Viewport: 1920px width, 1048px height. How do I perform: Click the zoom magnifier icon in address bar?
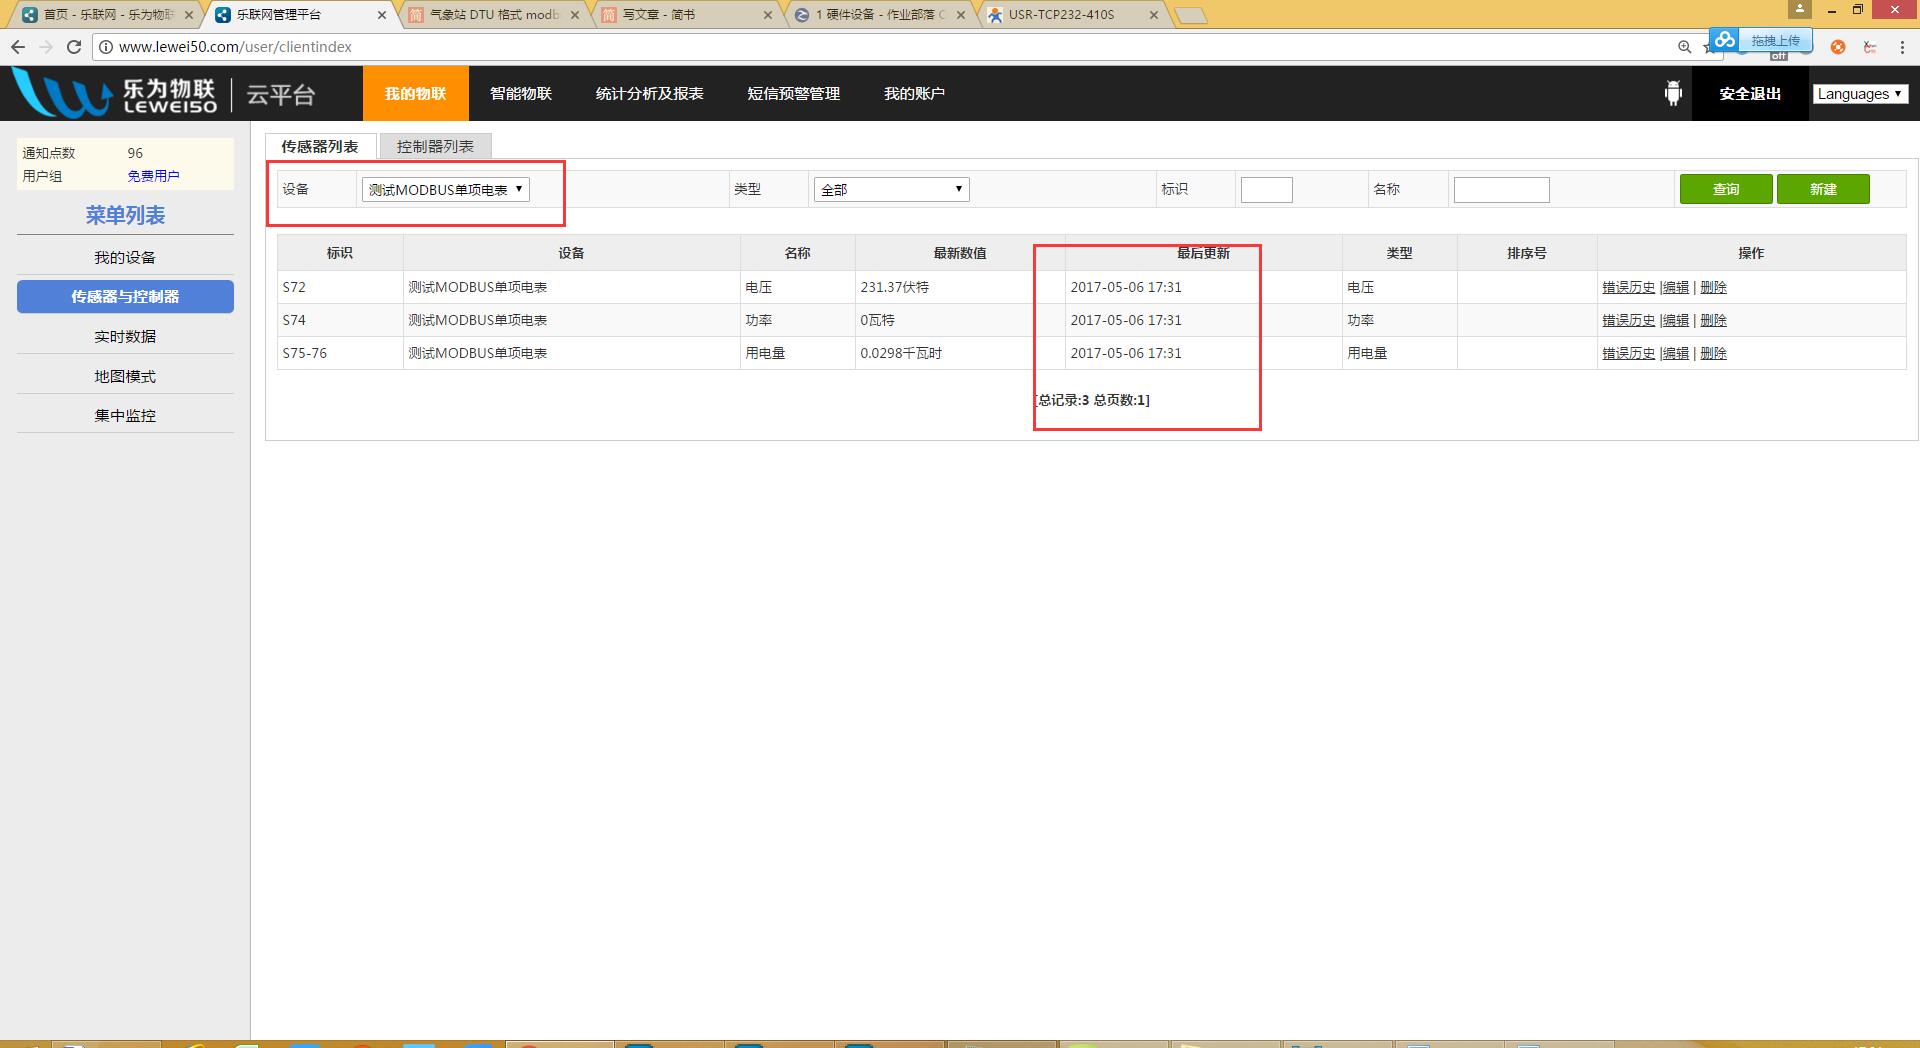point(1685,47)
